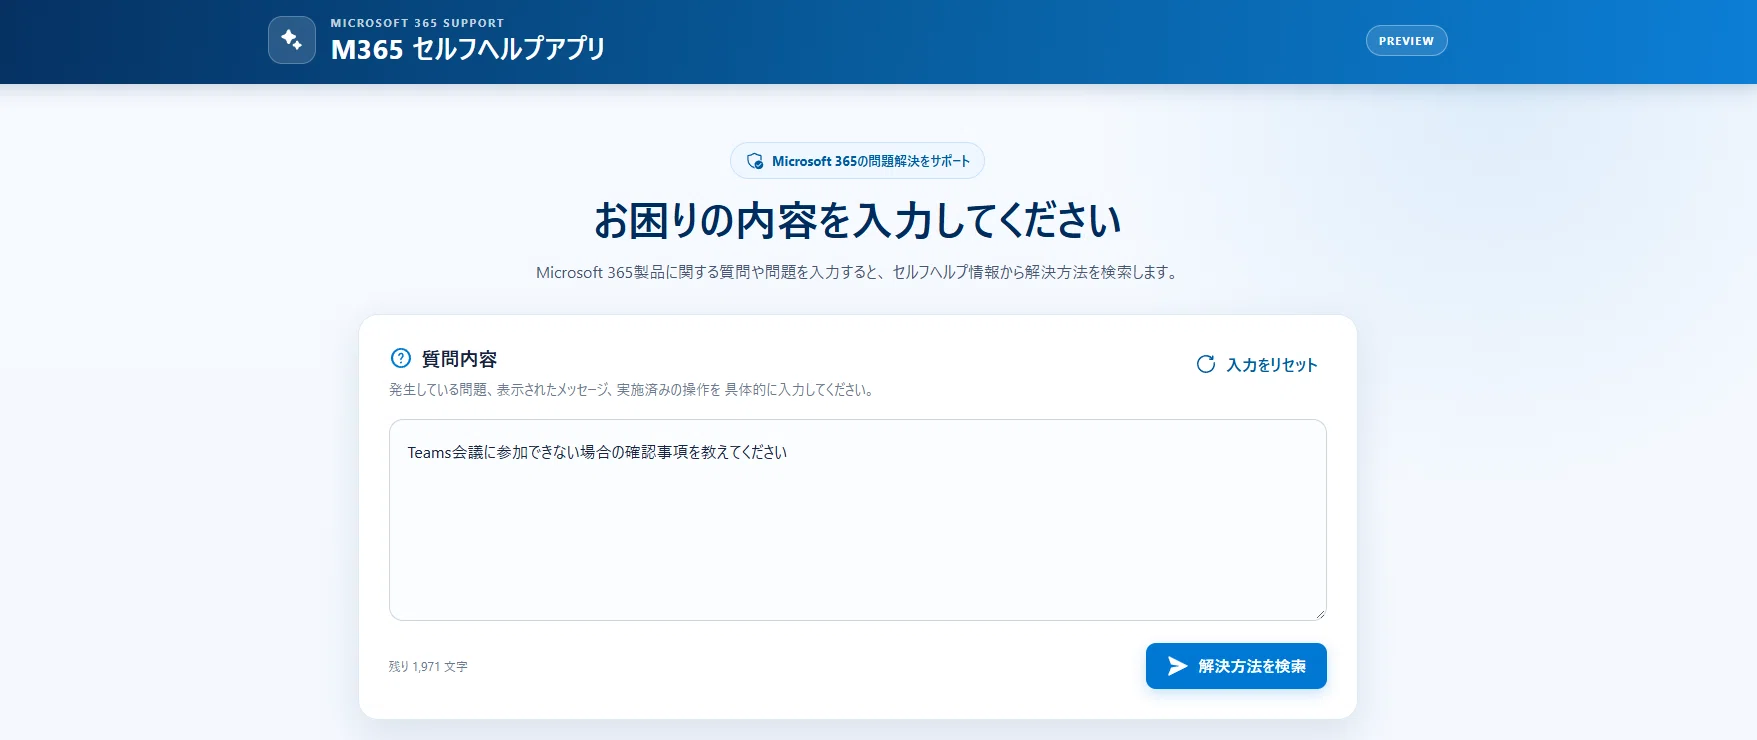Click the 残り 1,971 文字 character counter
Viewport: 1757px width, 740px height.
pyautogui.click(x=428, y=666)
